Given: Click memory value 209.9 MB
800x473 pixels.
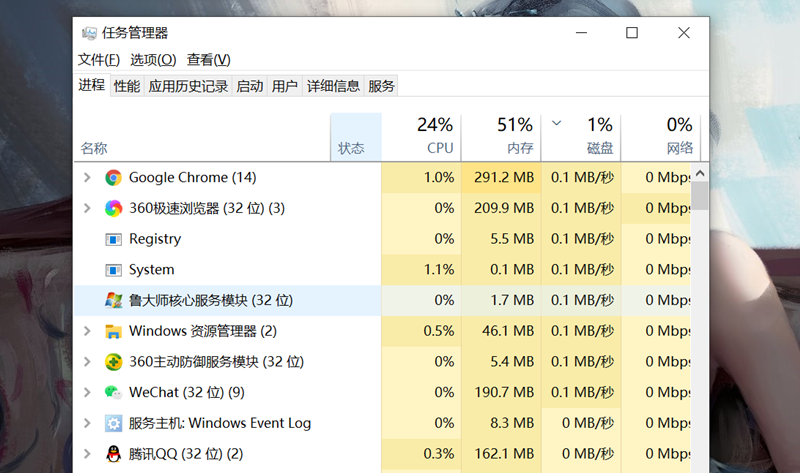Looking at the screenshot, I should pos(504,208).
